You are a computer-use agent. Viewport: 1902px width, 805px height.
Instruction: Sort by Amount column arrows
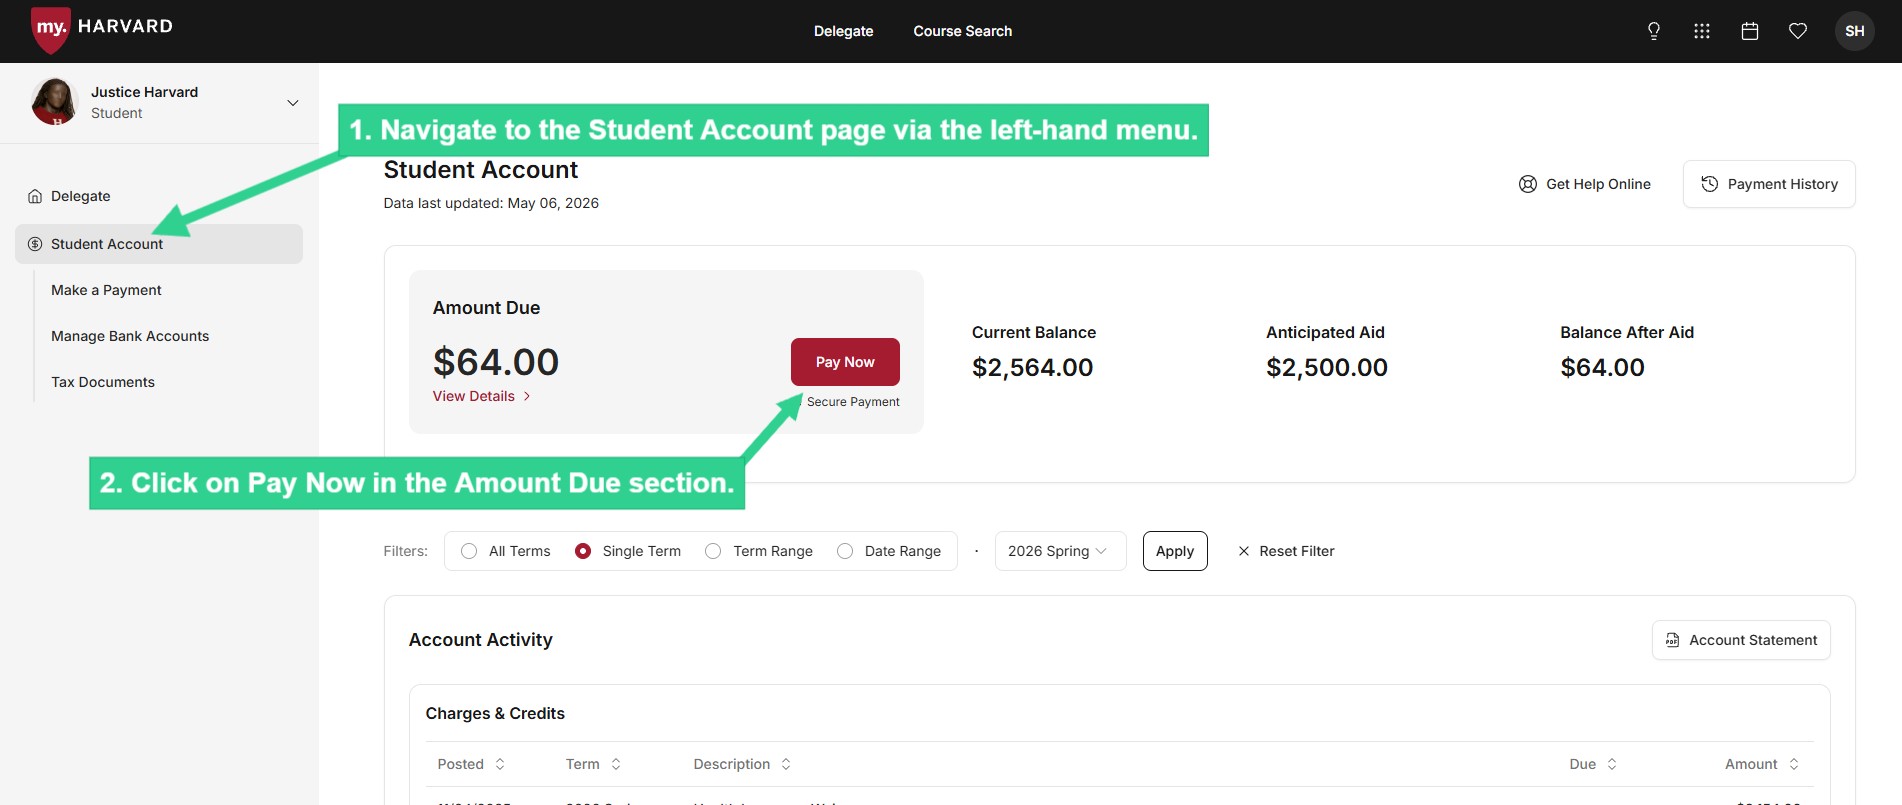point(1794,764)
